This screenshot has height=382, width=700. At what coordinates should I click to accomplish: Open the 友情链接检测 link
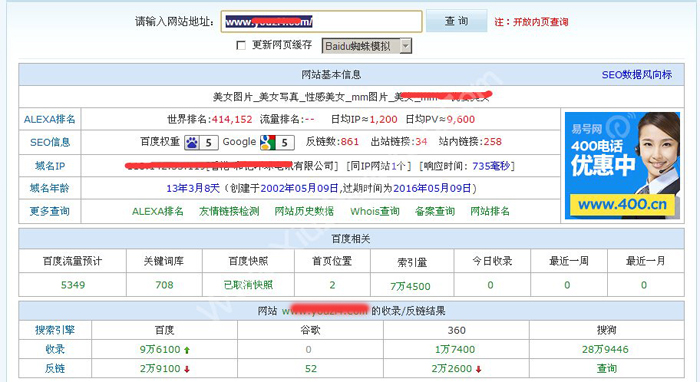[229, 212]
